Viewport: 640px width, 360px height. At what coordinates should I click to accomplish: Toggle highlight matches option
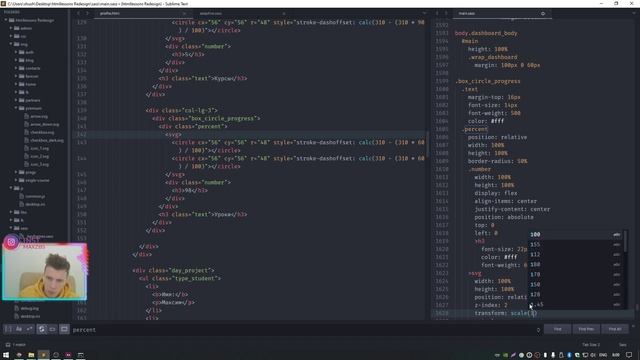(64, 329)
